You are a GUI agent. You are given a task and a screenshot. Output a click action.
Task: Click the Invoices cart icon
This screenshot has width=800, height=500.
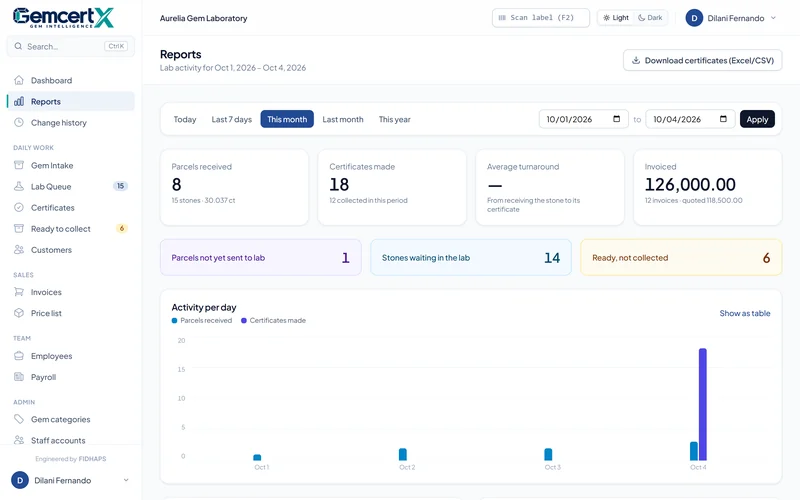click(19, 292)
